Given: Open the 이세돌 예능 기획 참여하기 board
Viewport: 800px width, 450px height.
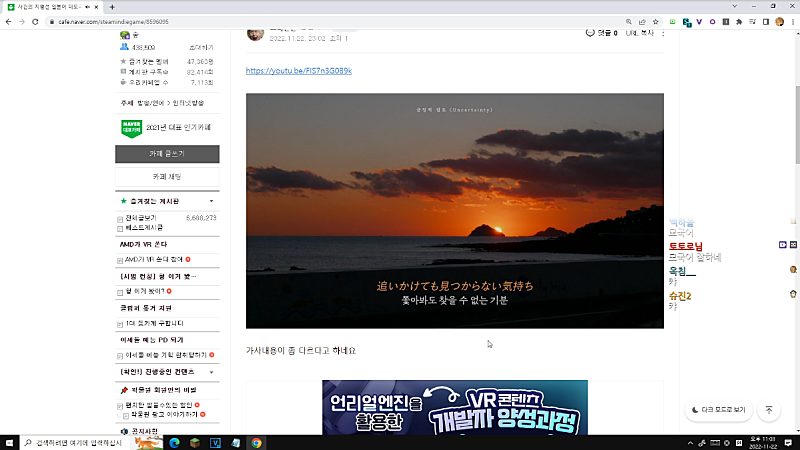Looking at the screenshot, I should click(x=166, y=355).
